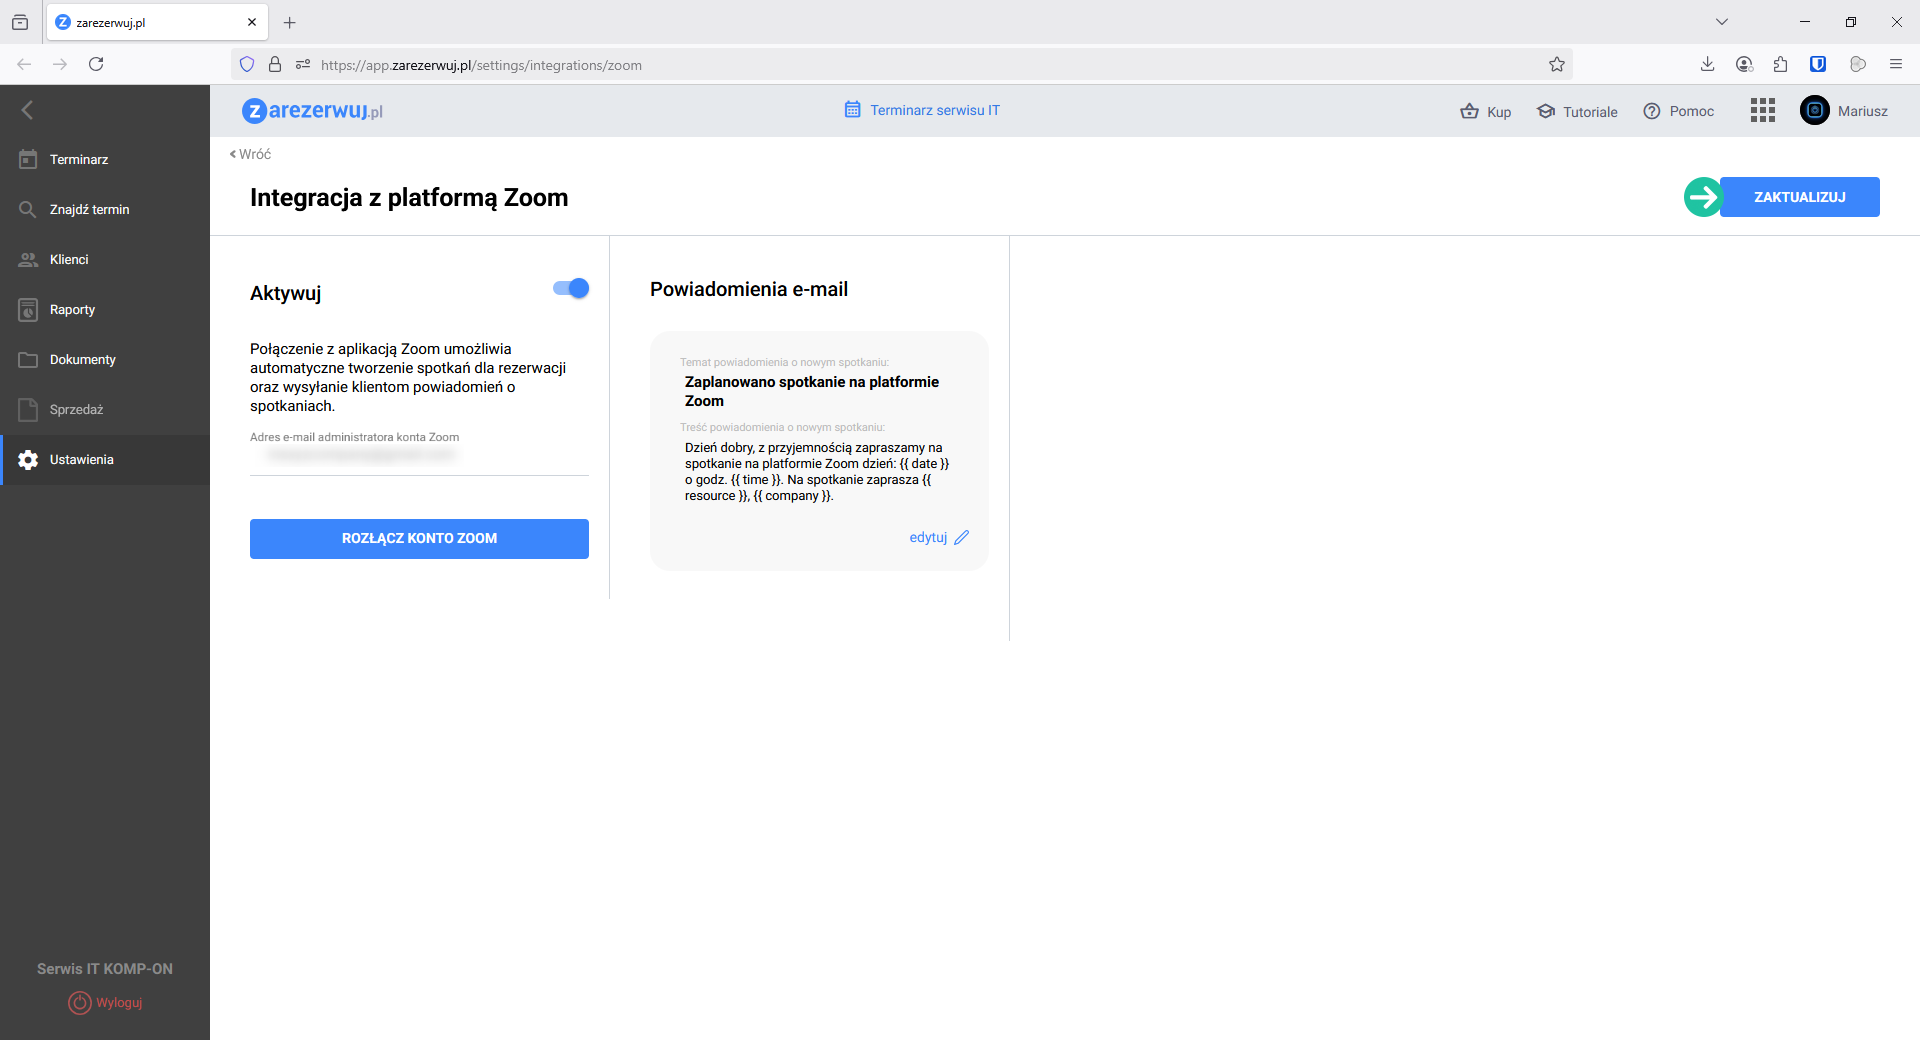Click the Wróć back link
The image size is (1920, 1040).
250,154
